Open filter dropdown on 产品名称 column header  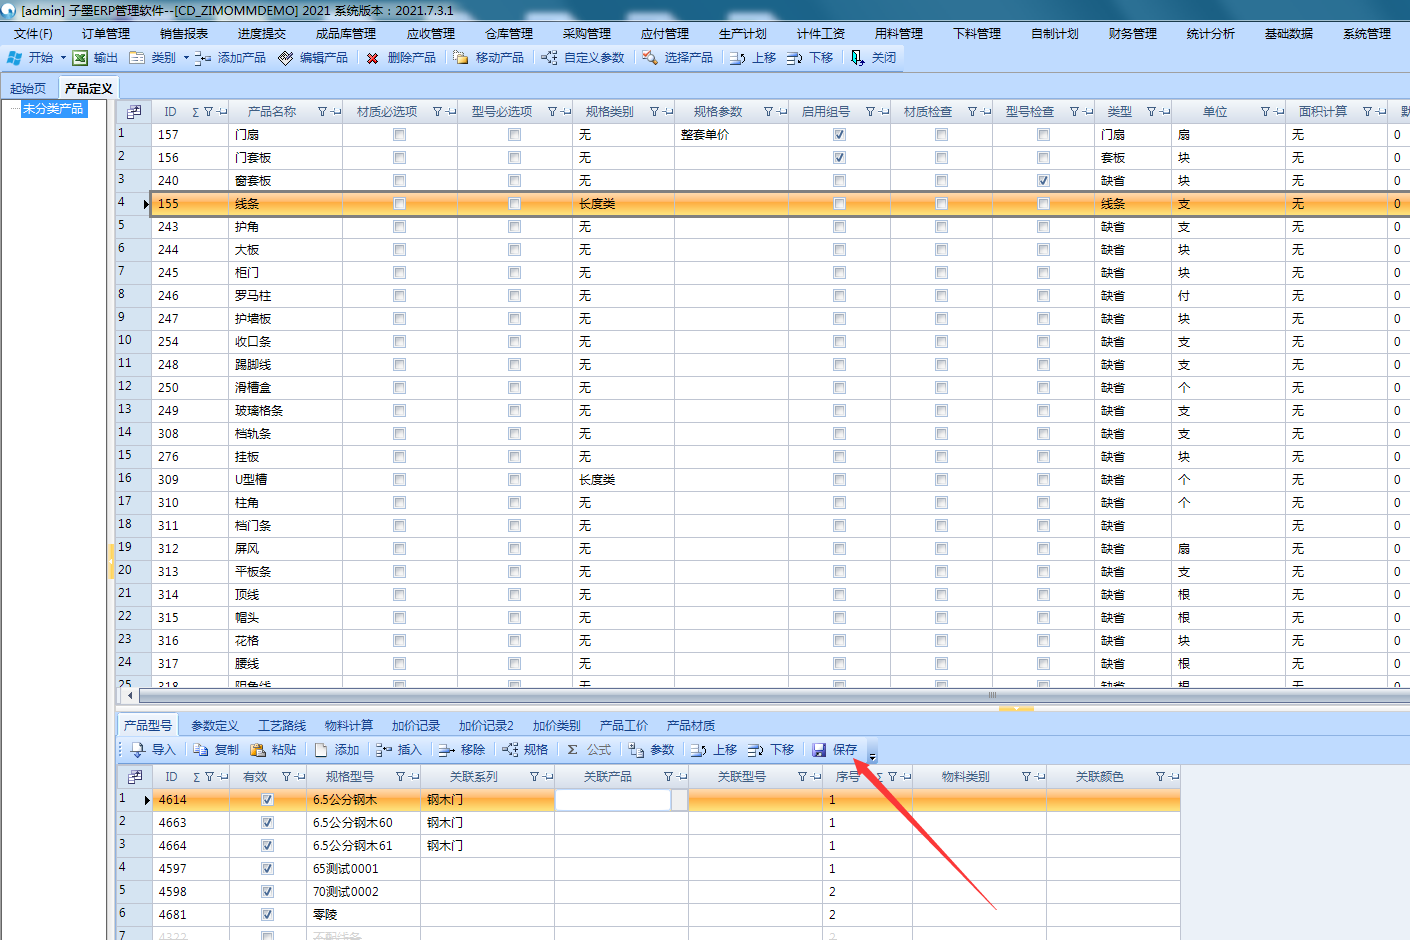coord(322,112)
